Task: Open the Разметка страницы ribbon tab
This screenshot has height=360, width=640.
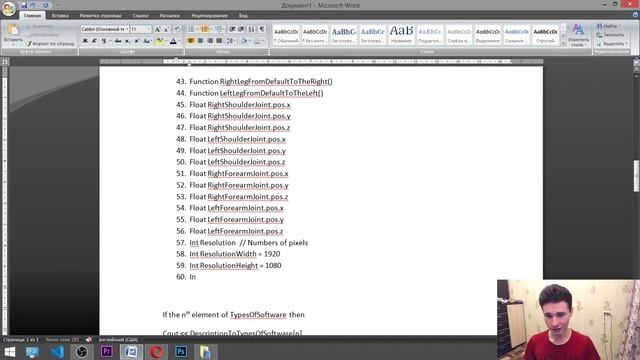Action: (x=100, y=16)
